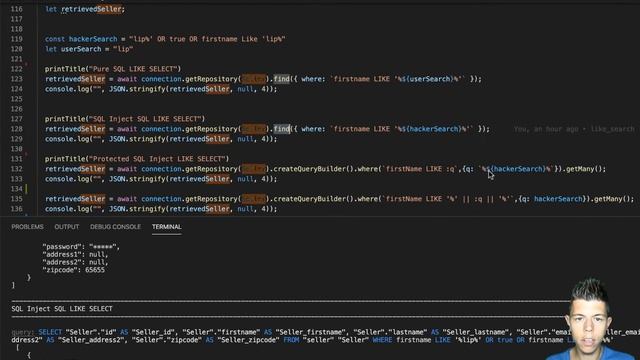Viewport: 640px width, 360px height.
Task: Place cursor on 'let retrievedSeller;' declaration on line 116
Action: coord(84,9)
